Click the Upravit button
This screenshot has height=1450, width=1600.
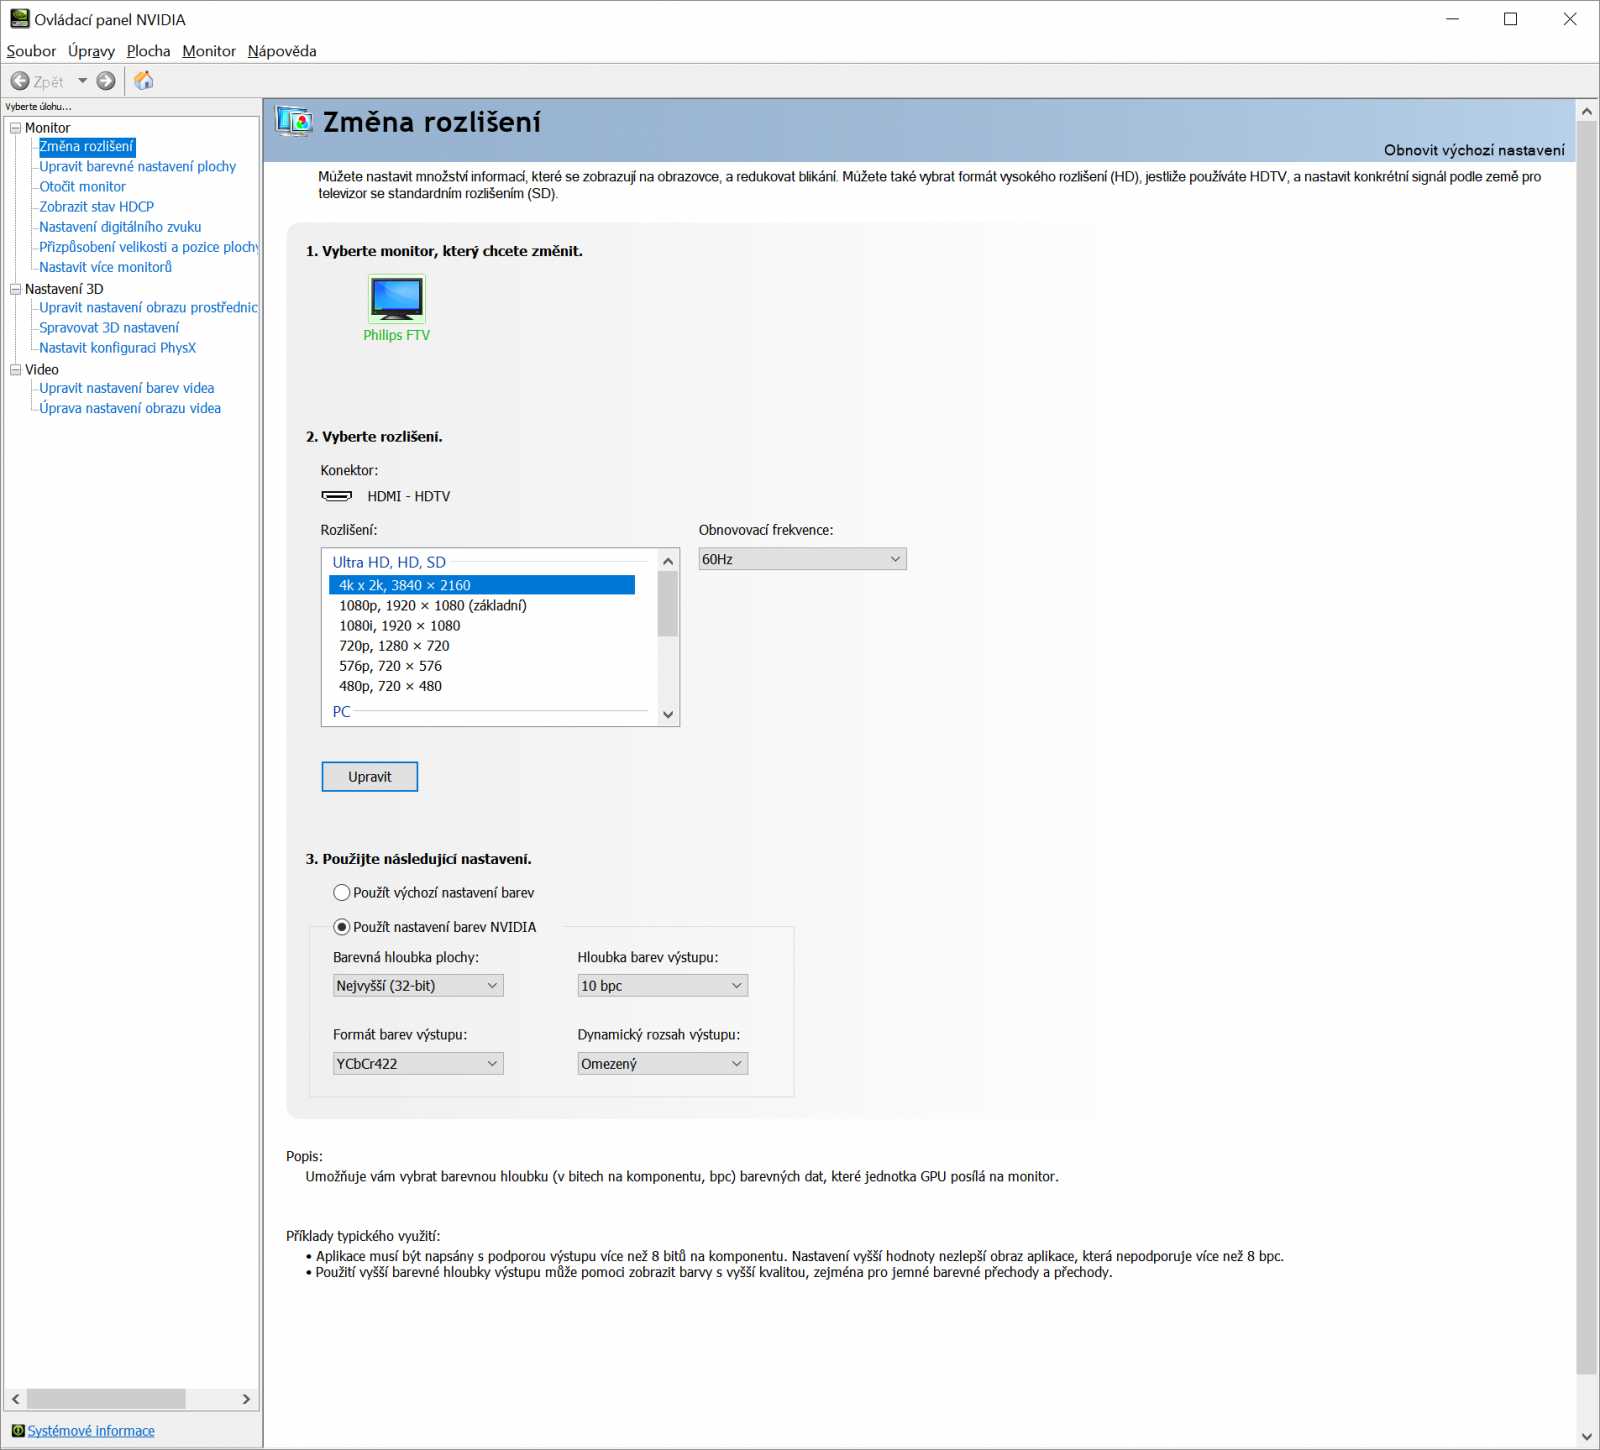click(370, 777)
